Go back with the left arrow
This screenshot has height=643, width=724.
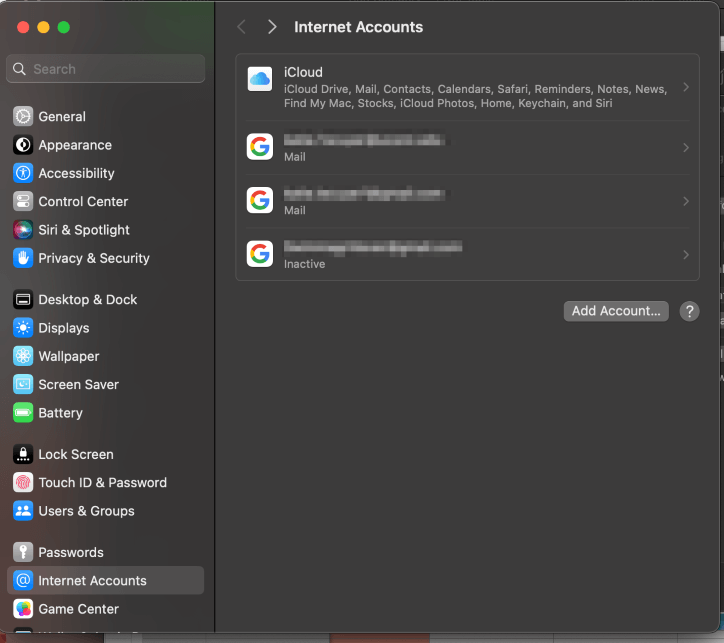click(x=241, y=27)
